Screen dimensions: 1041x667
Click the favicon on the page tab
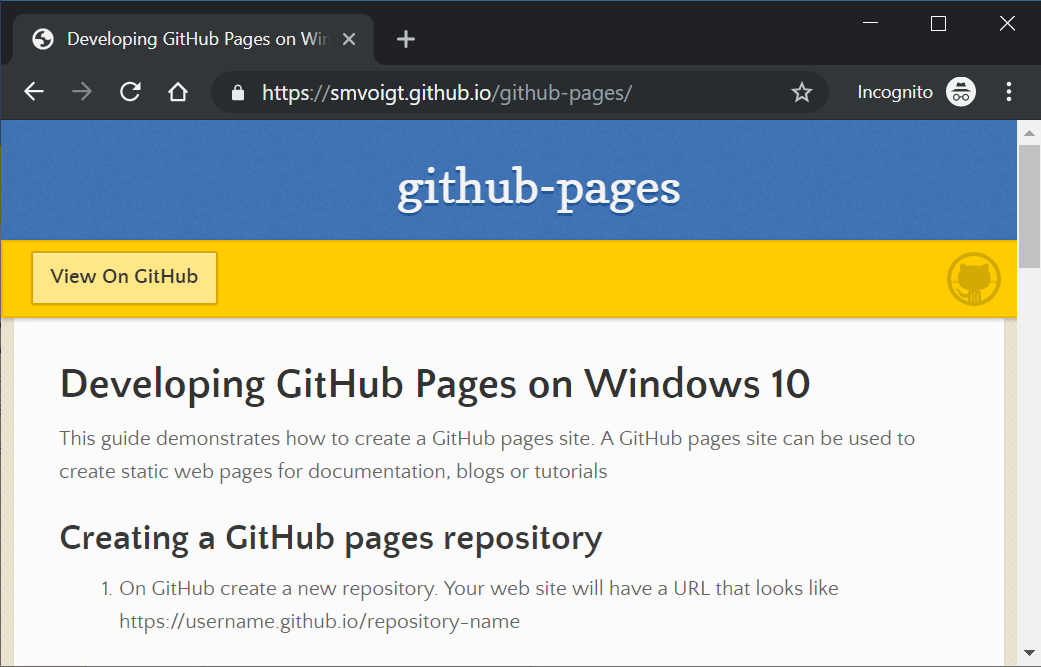pyautogui.click(x=42, y=39)
